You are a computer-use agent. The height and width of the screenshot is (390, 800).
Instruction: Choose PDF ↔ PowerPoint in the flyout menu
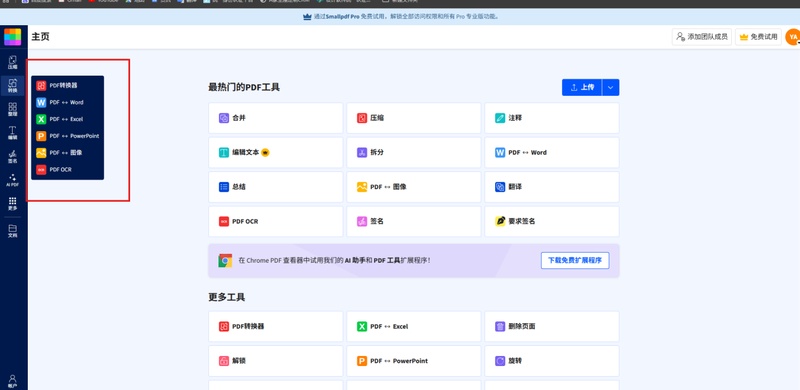pos(67,136)
